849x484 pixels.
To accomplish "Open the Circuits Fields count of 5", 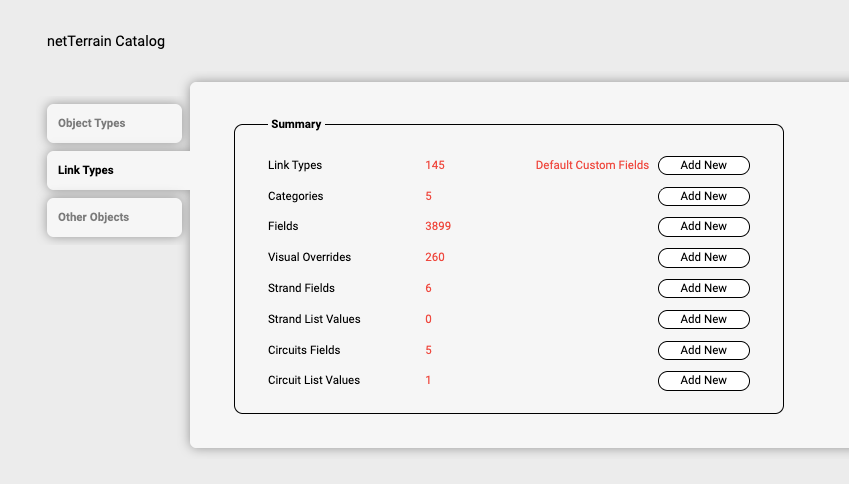I will [429, 351].
